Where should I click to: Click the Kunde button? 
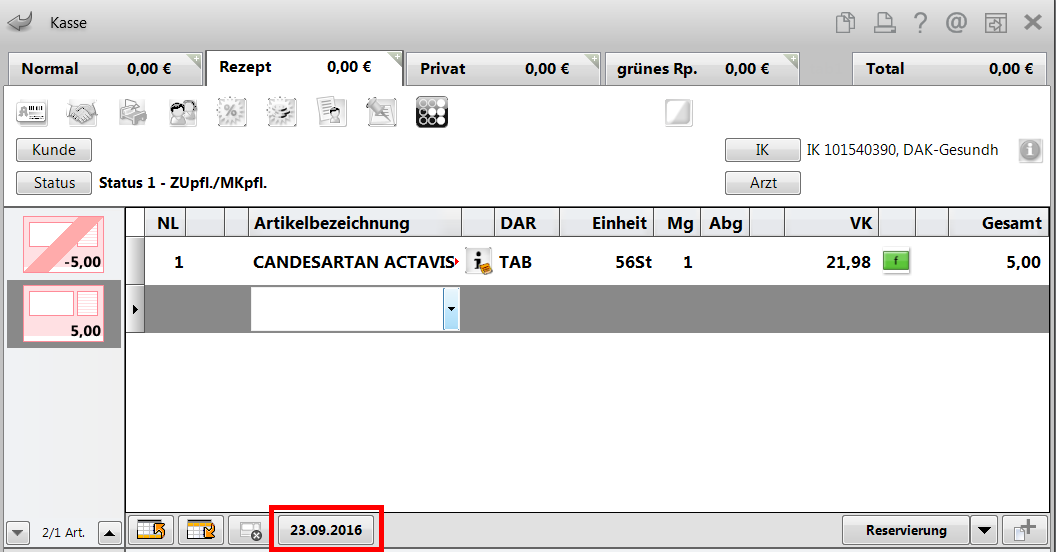click(x=54, y=149)
